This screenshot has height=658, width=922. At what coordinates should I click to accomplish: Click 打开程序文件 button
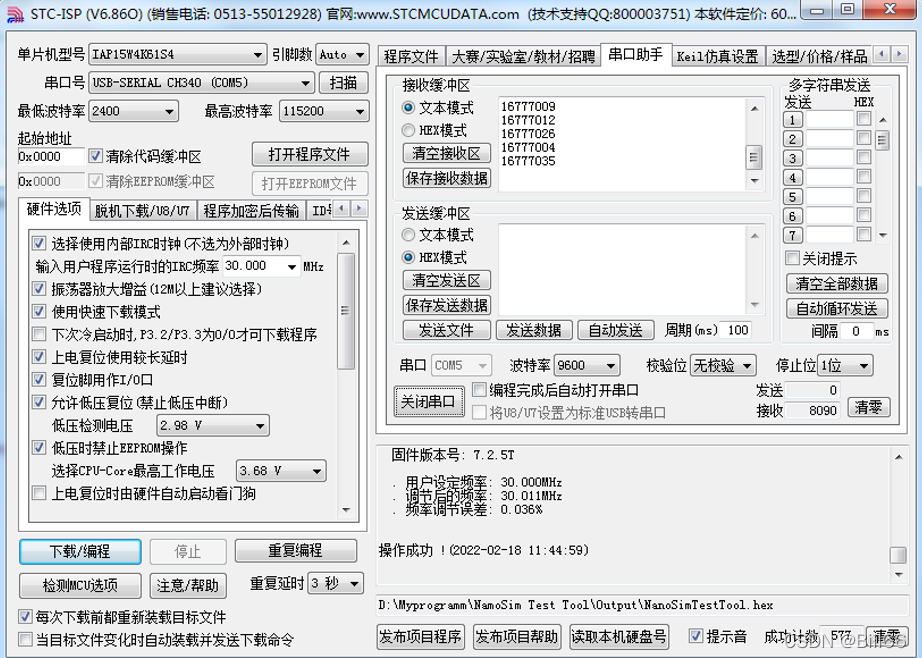pos(310,154)
